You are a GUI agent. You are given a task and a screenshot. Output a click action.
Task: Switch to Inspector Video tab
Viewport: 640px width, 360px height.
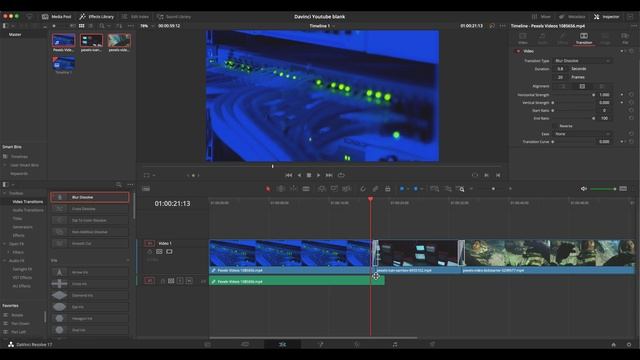click(523, 38)
